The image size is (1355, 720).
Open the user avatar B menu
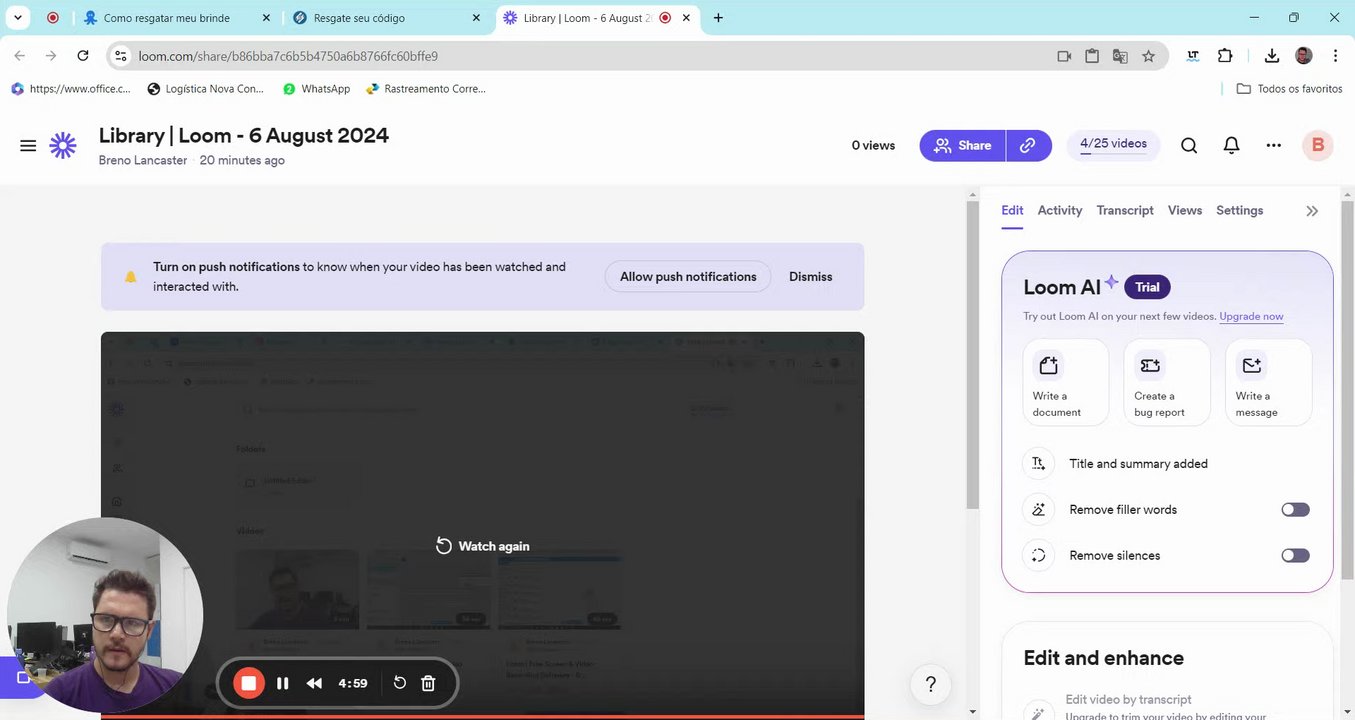click(1318, 146)
